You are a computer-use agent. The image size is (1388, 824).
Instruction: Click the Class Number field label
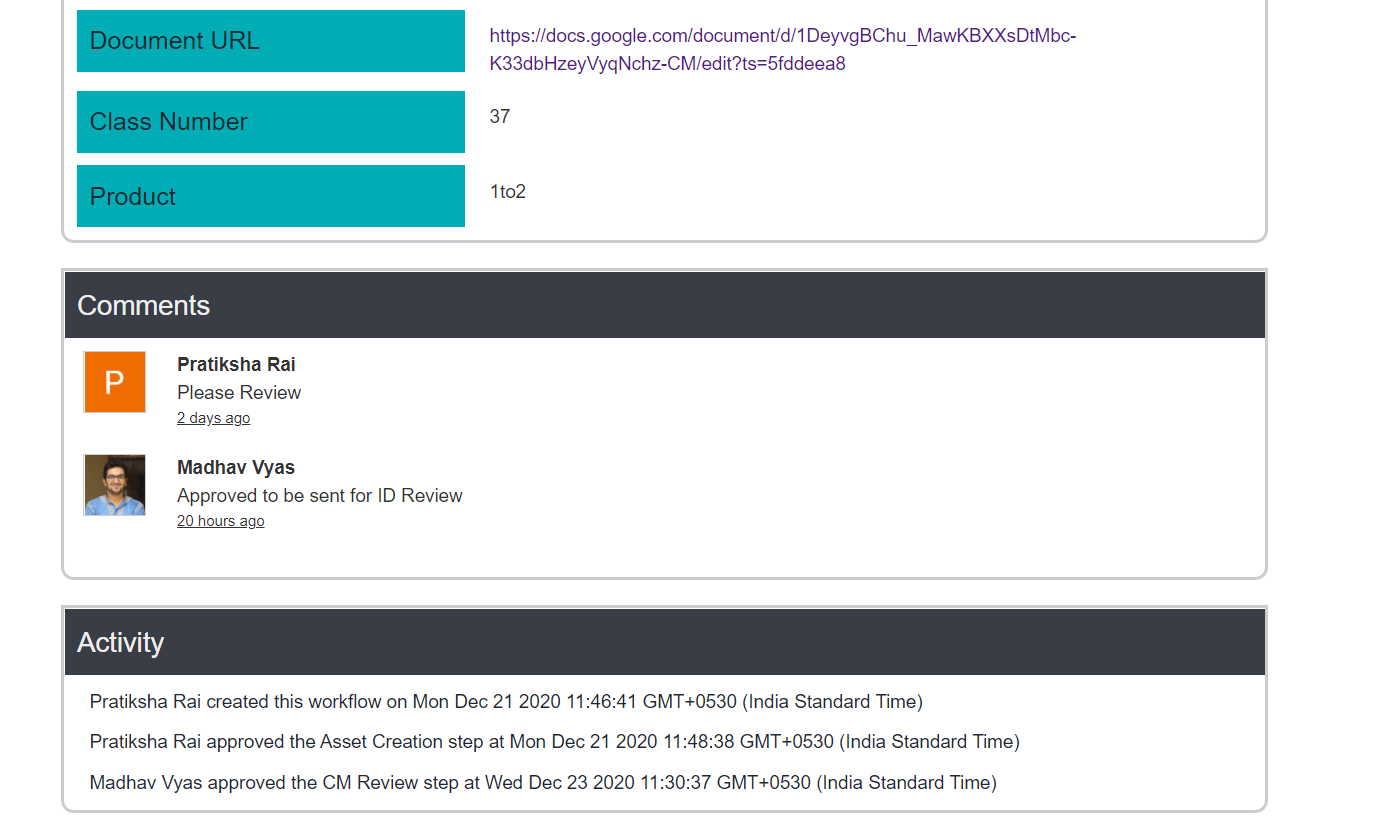(168, 121)
